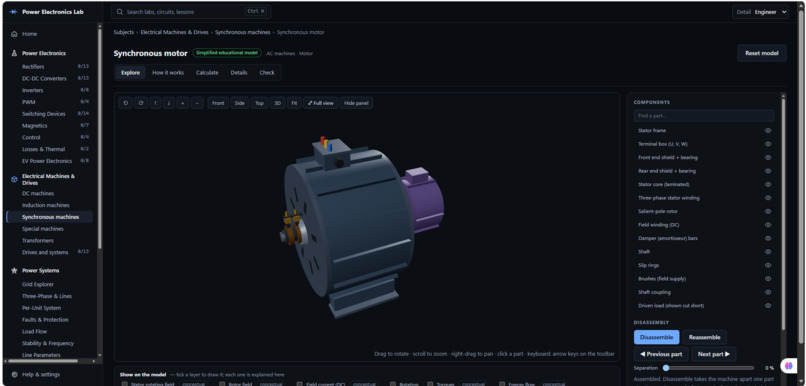Click the Disassemble button

click(656, 337)
